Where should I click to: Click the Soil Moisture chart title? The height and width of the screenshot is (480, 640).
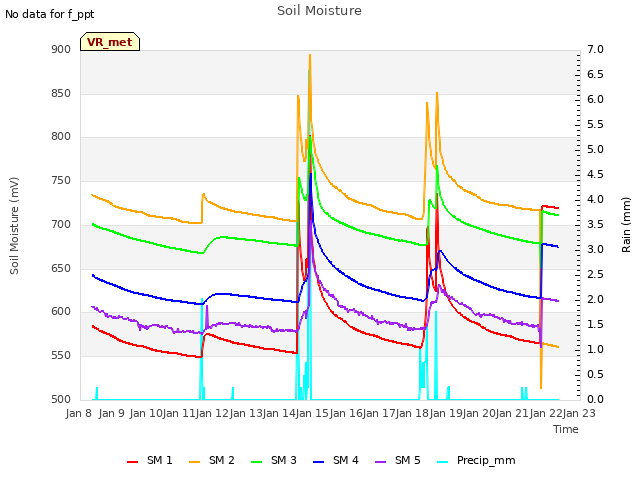(x=319, y=11)
